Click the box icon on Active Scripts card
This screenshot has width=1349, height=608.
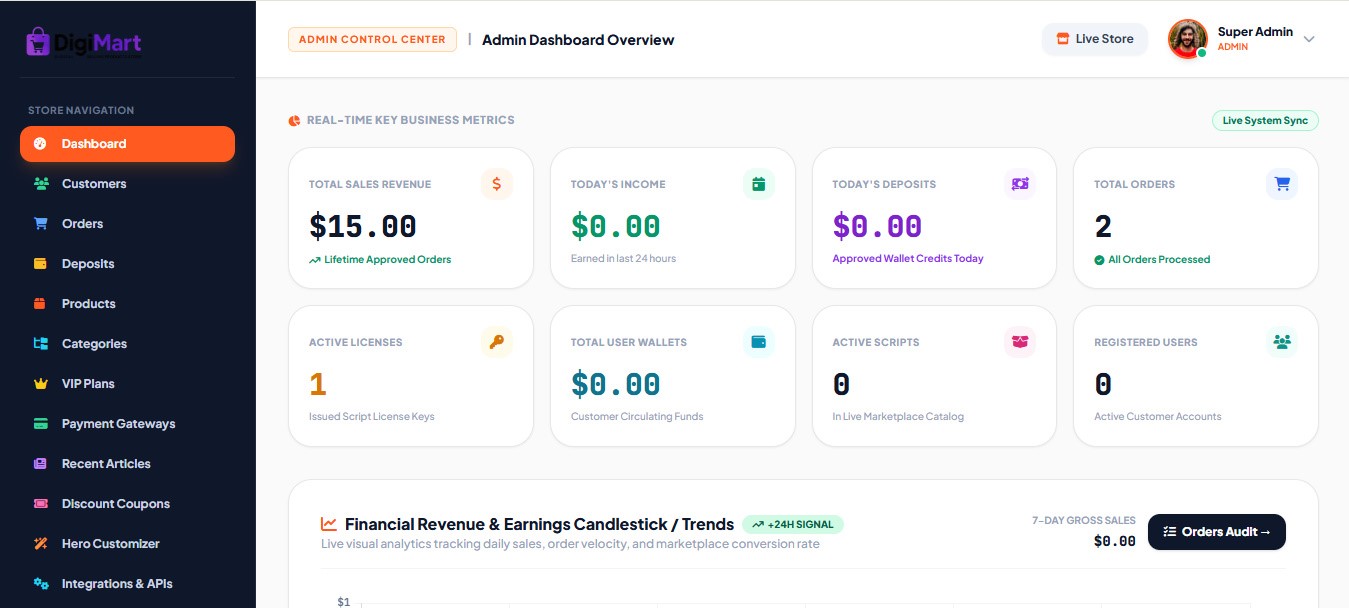1020,342
